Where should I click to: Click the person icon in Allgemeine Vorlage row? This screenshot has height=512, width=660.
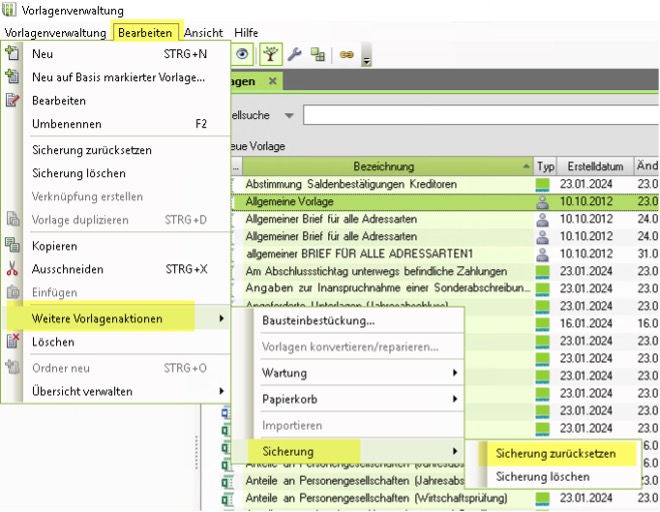tap(543, 202)
